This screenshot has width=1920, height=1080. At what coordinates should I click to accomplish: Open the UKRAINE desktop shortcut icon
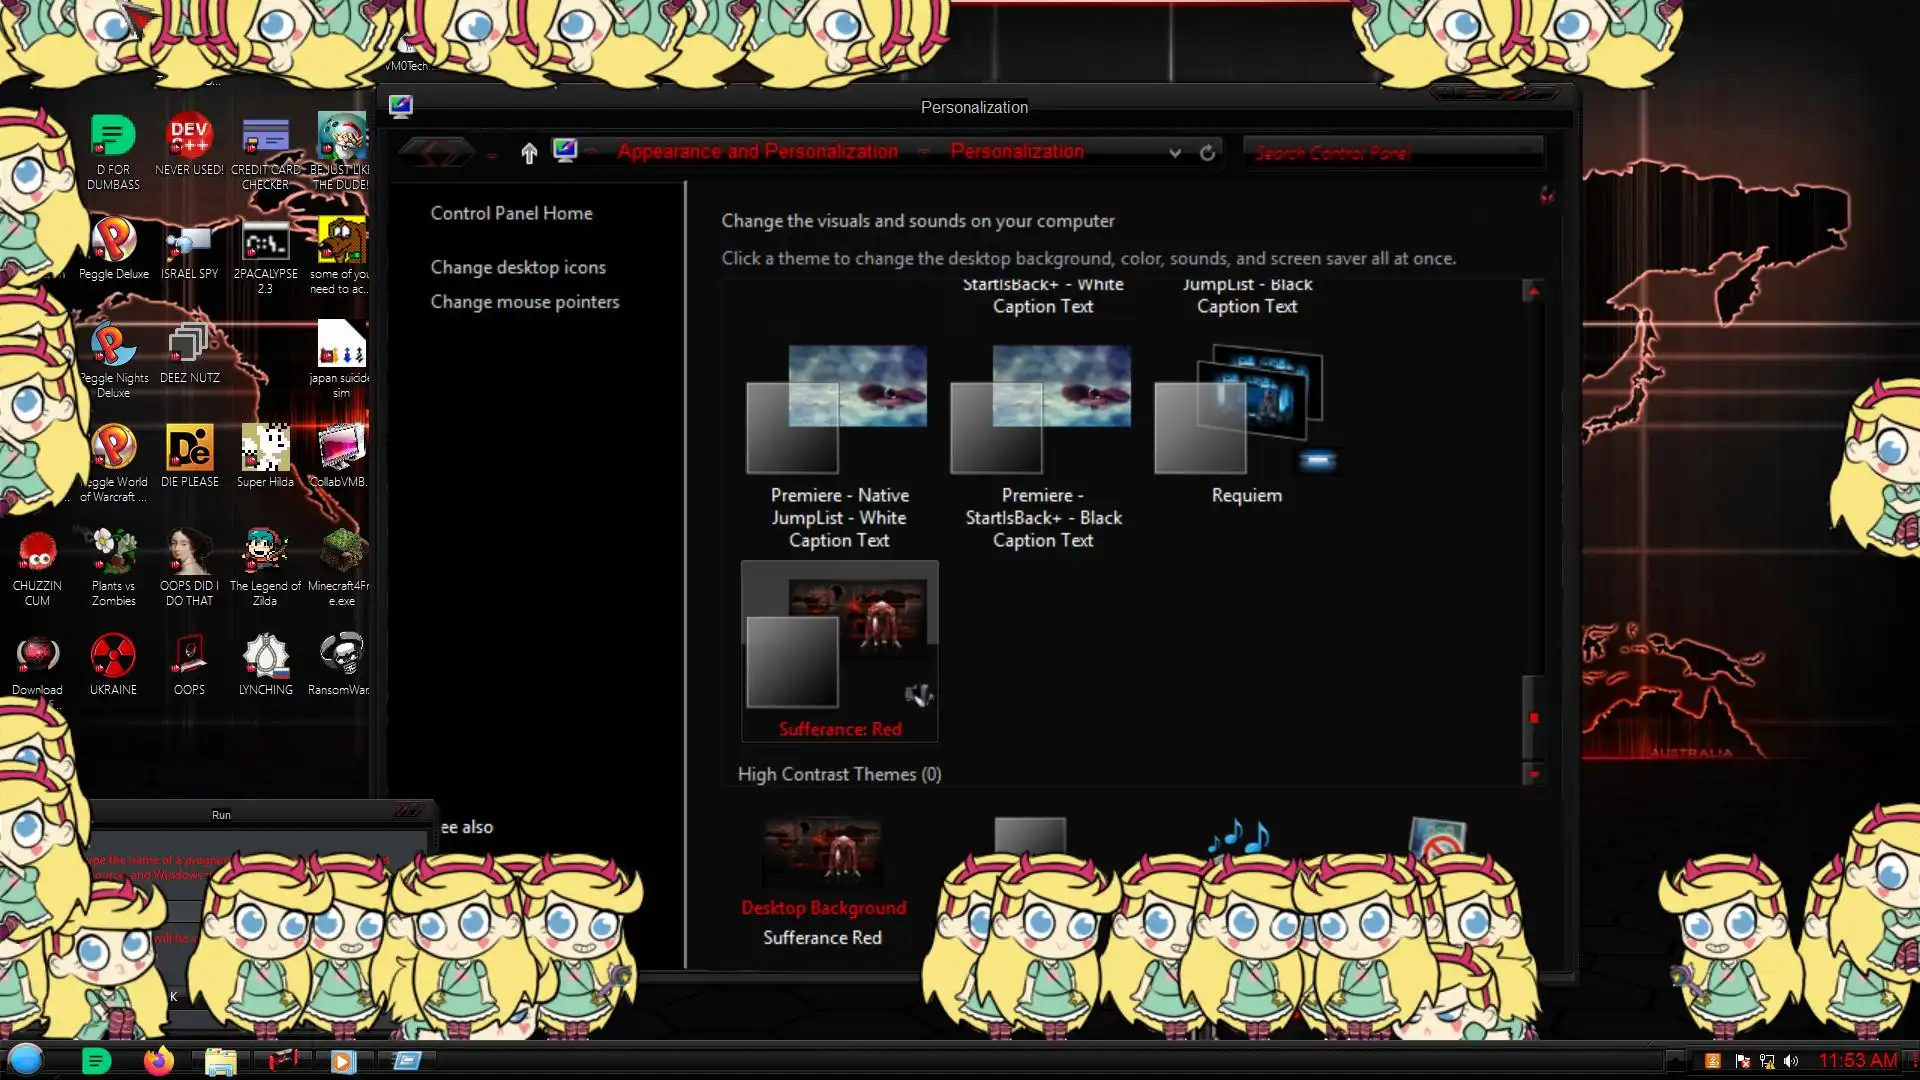click(x=113, y=657)
